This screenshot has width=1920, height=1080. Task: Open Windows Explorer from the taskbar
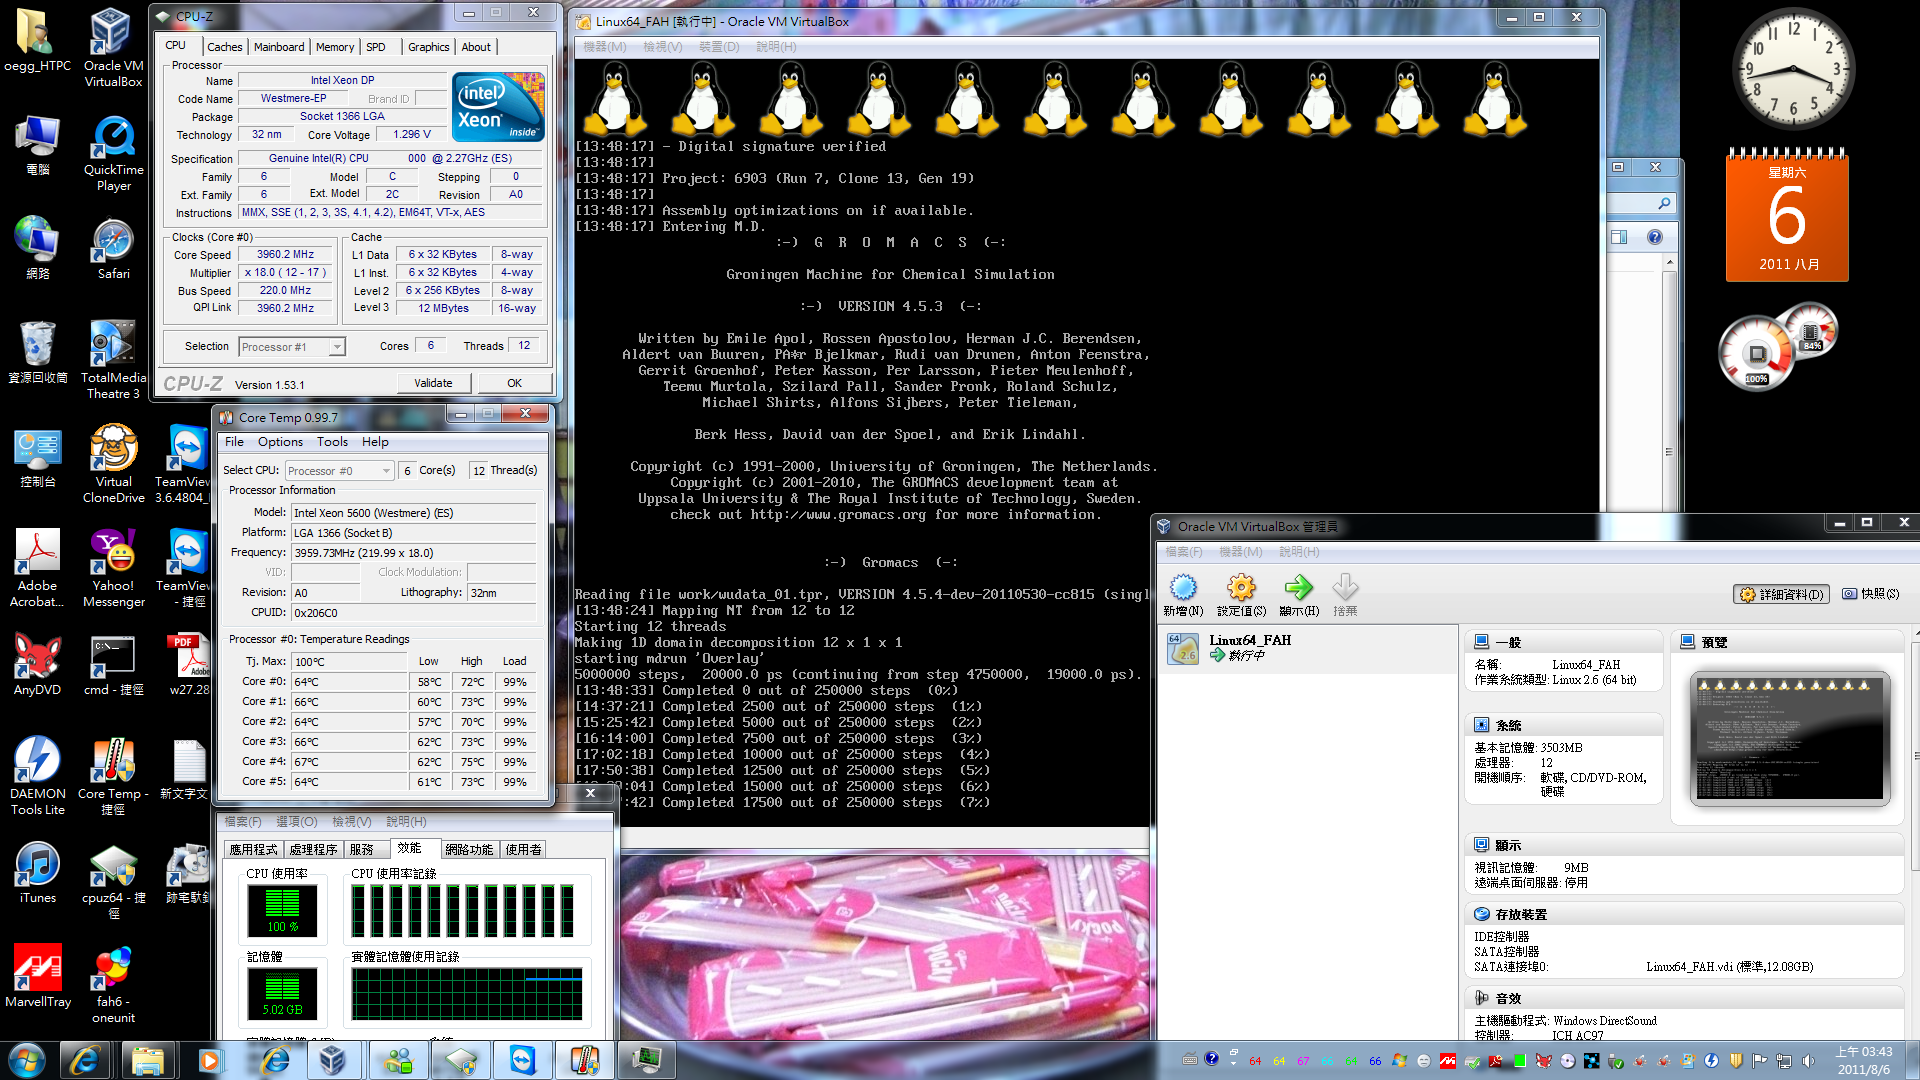click(x=147, y=1060)
